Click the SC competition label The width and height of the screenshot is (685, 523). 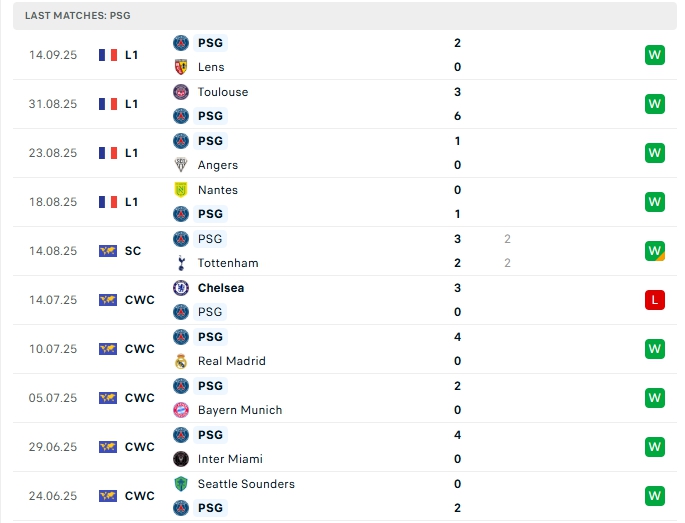pos(133,251)
